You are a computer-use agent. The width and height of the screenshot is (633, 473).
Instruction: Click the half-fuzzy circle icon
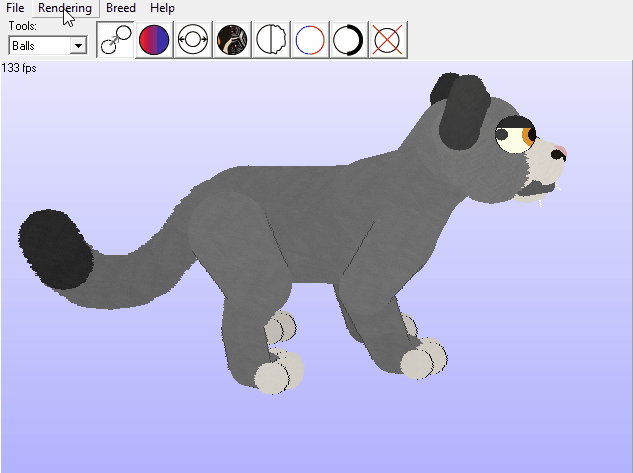[272, 40]
